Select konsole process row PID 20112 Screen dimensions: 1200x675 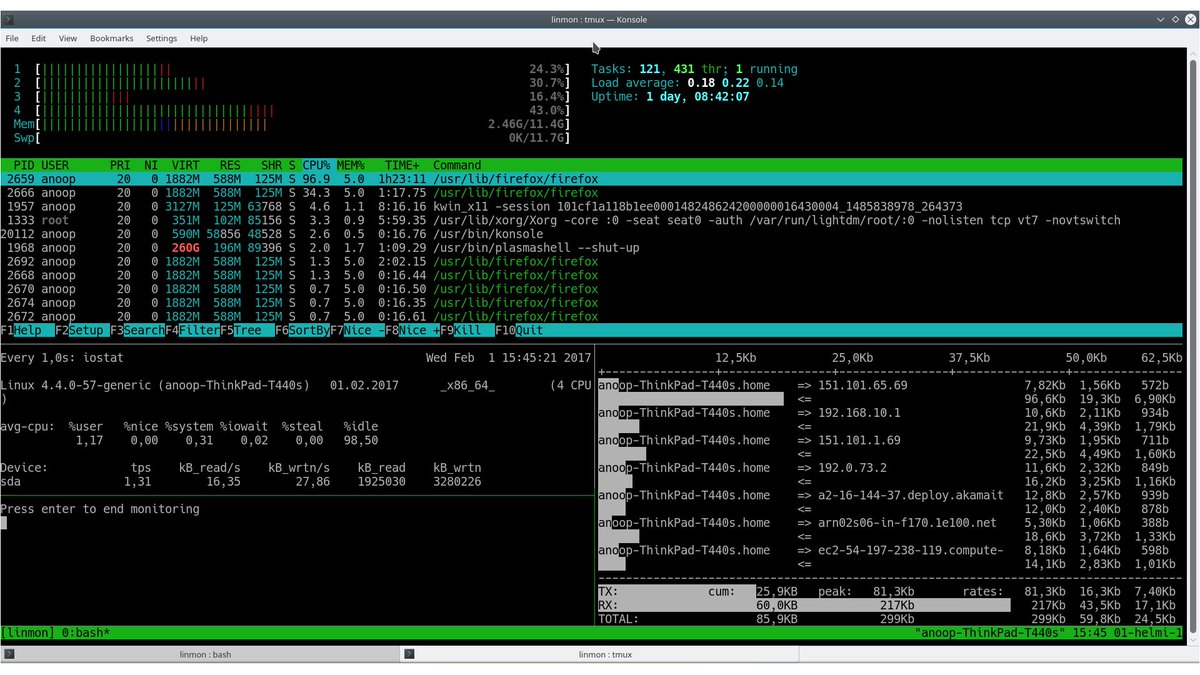[x=591, y=234]
